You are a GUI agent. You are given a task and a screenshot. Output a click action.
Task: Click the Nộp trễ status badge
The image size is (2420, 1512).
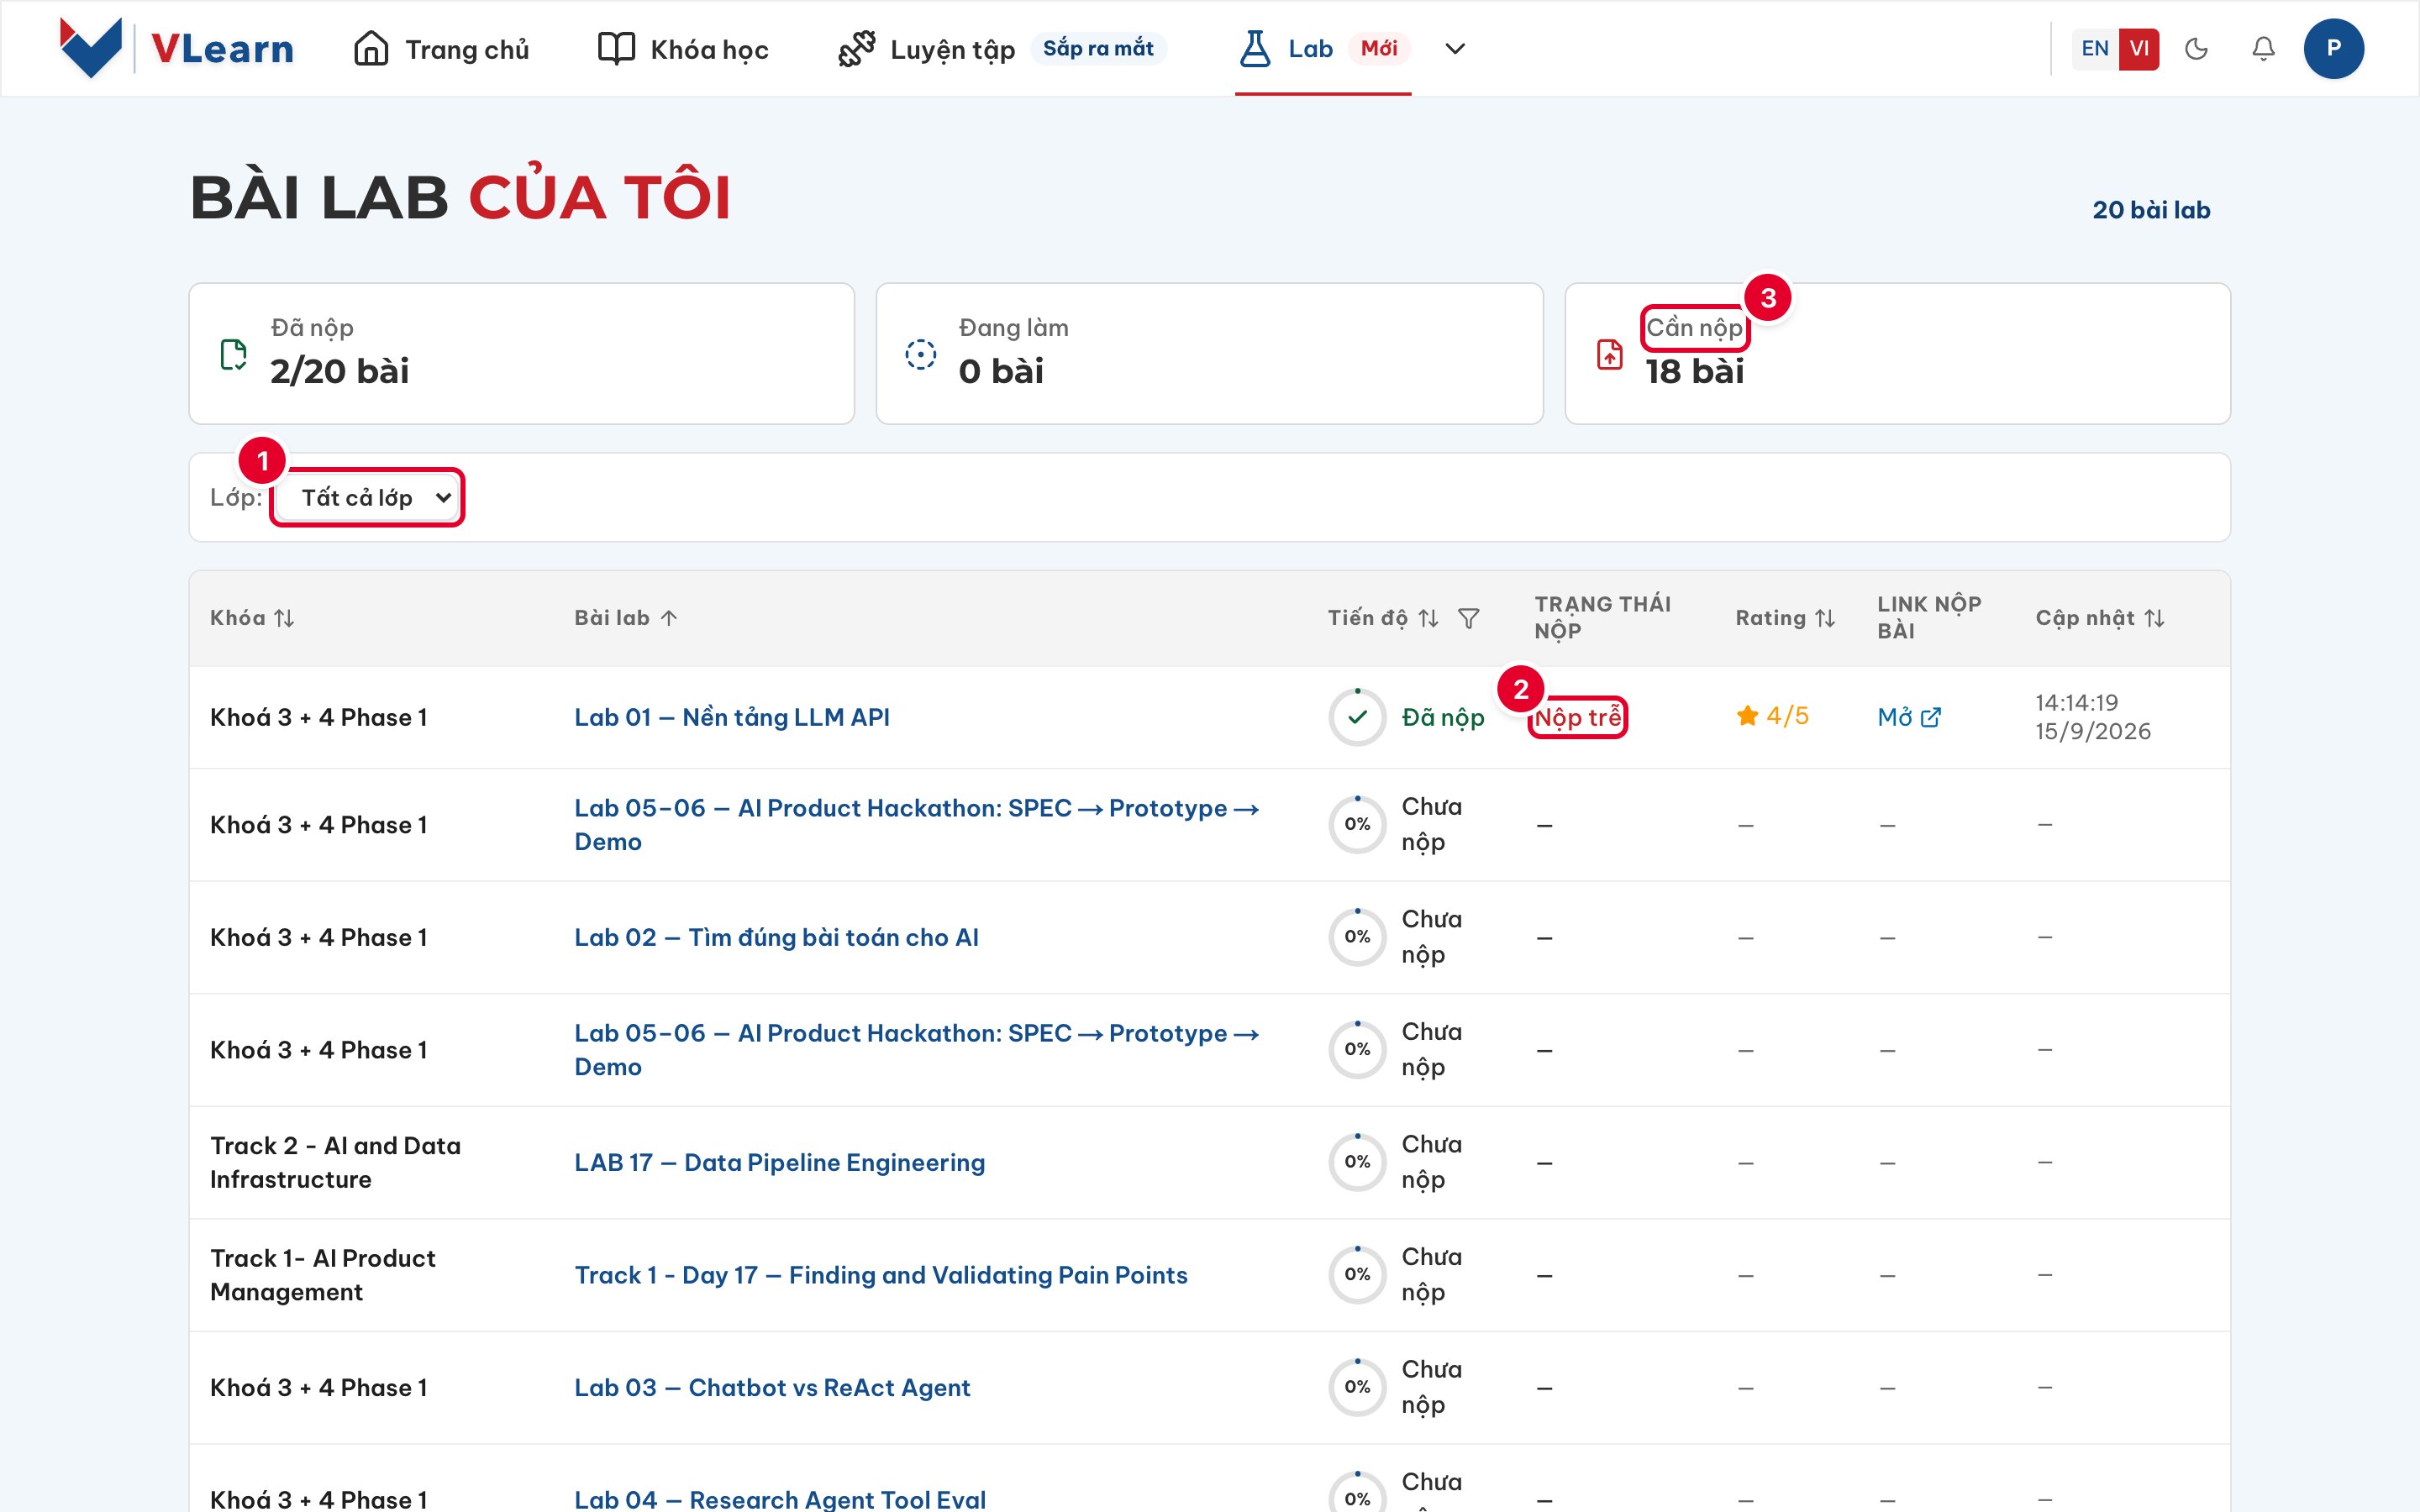tap(1578, 718)
